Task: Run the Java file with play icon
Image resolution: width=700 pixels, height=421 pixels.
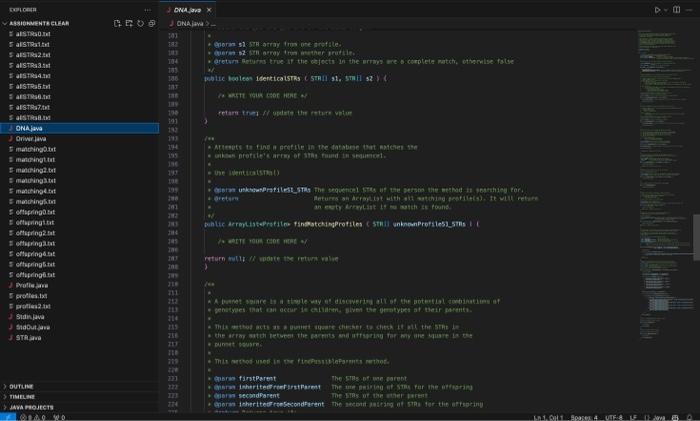Action: click(x=657, y=10)
